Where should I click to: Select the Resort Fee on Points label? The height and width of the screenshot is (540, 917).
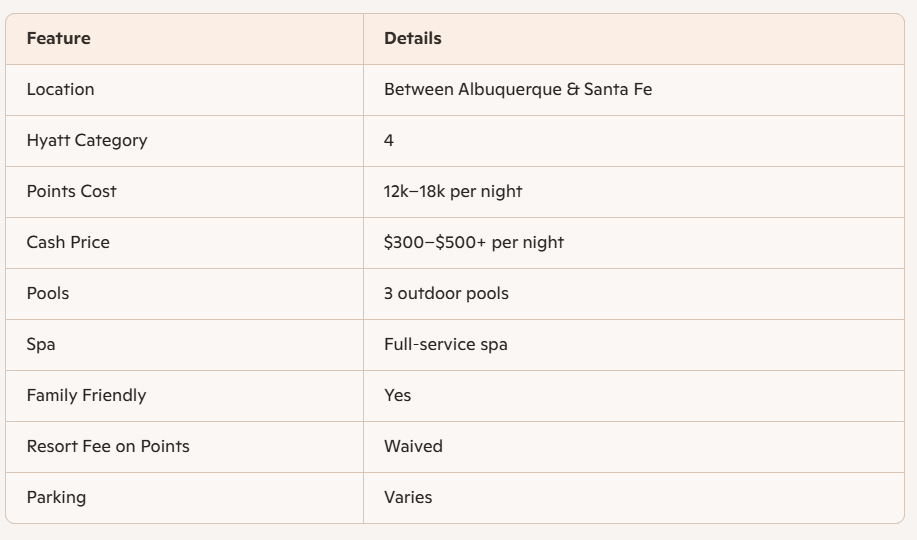[x=108, y=446]
